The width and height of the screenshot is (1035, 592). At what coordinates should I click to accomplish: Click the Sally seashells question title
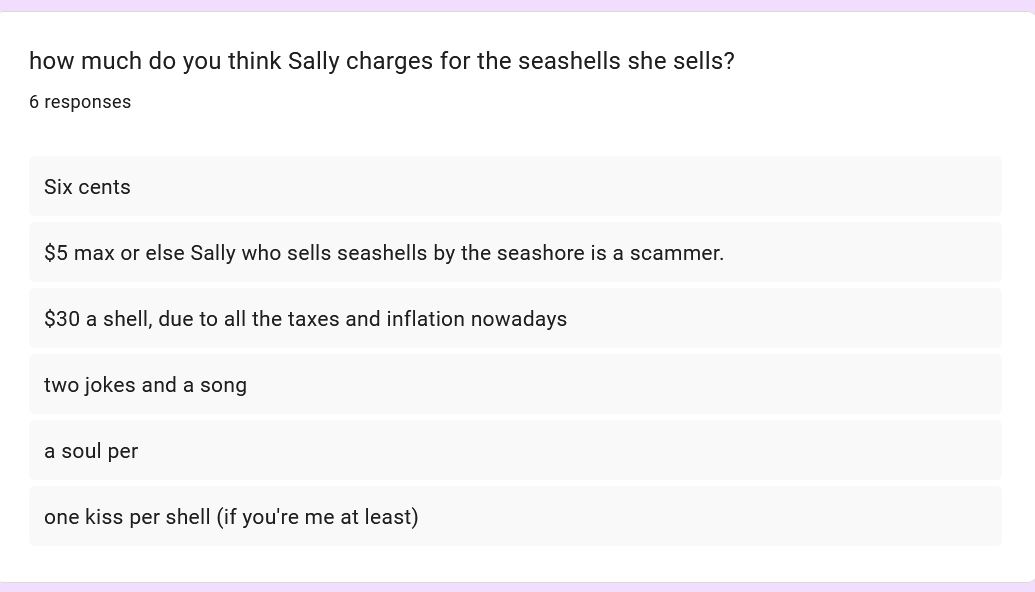point(381,61)
